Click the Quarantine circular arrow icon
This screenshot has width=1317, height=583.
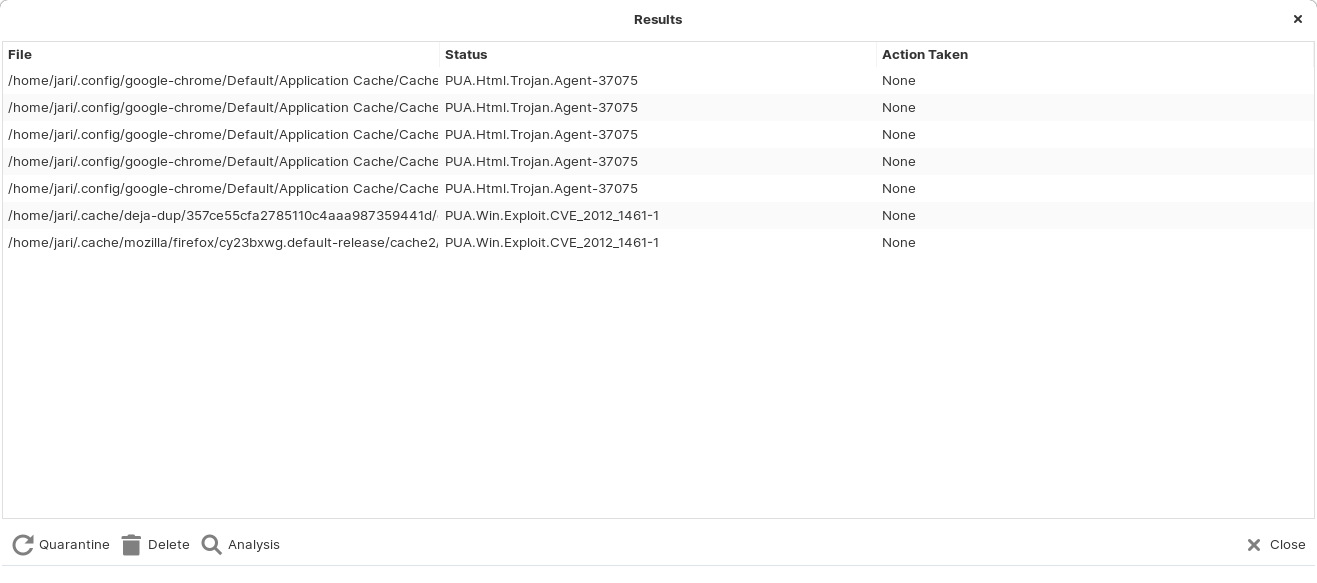coord(23,545)
